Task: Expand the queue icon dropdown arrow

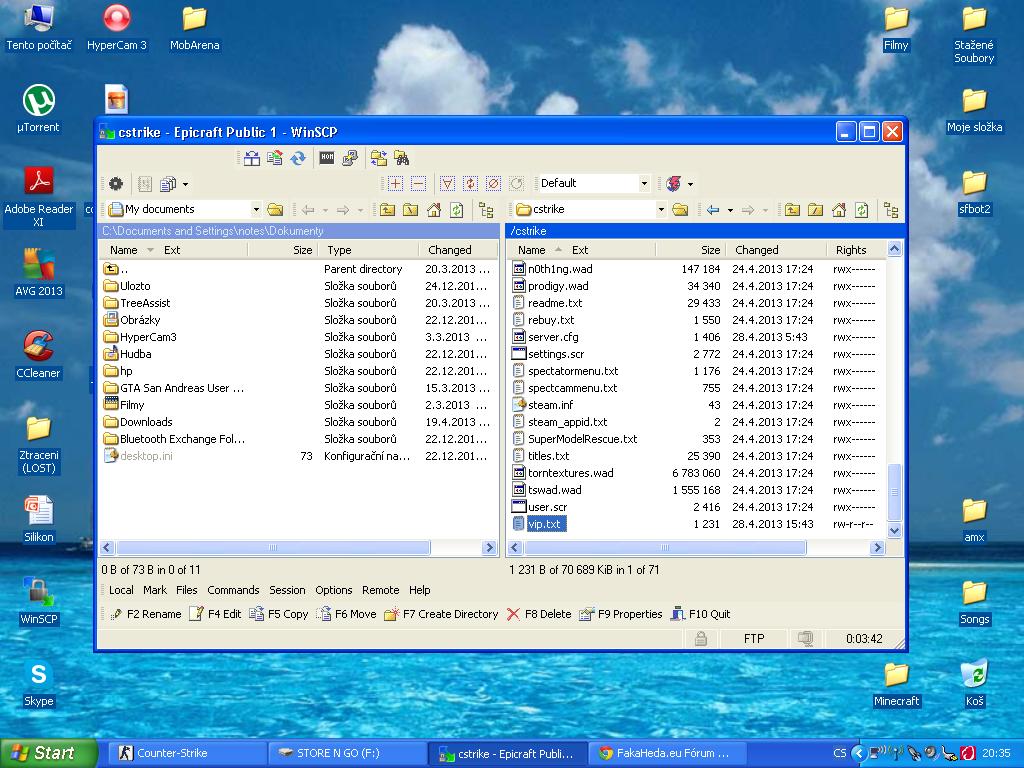Action: pyautogui.click(x=185, y=184)
